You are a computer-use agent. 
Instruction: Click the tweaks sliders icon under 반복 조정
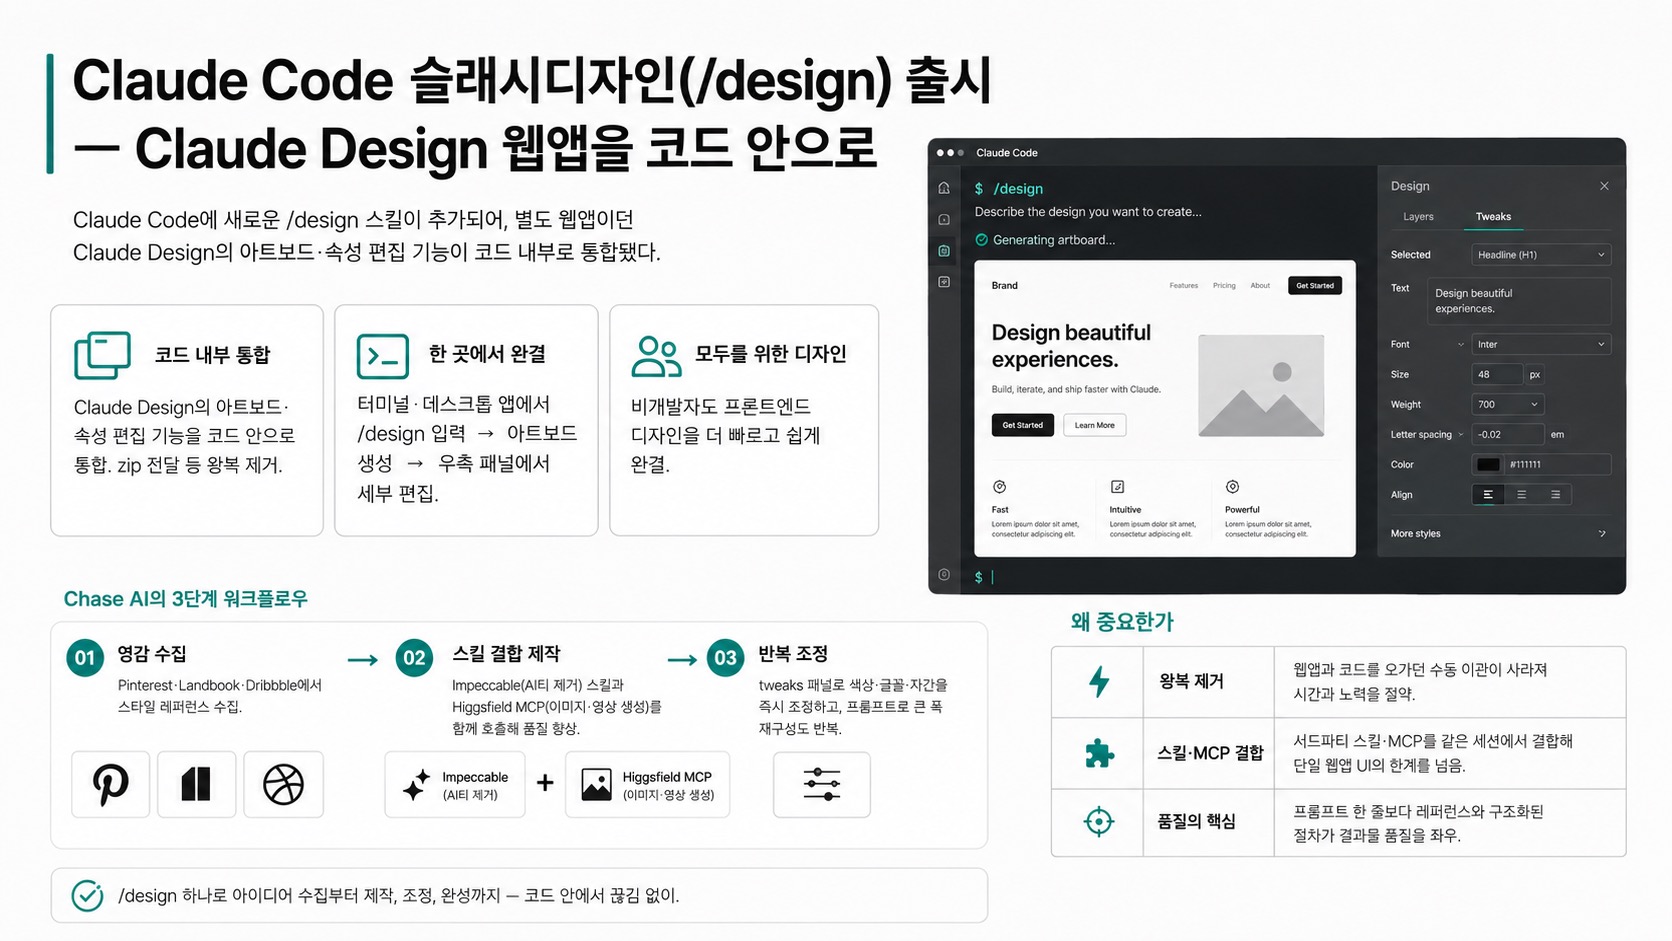tap(821, 785)
